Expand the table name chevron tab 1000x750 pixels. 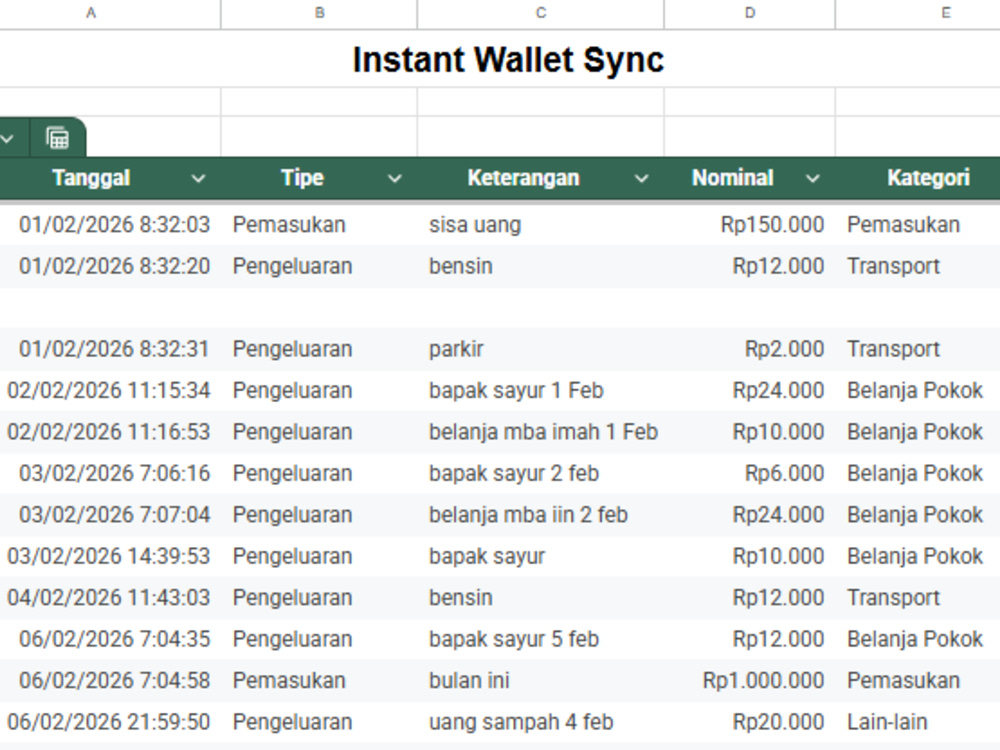(x=8, y=138)
